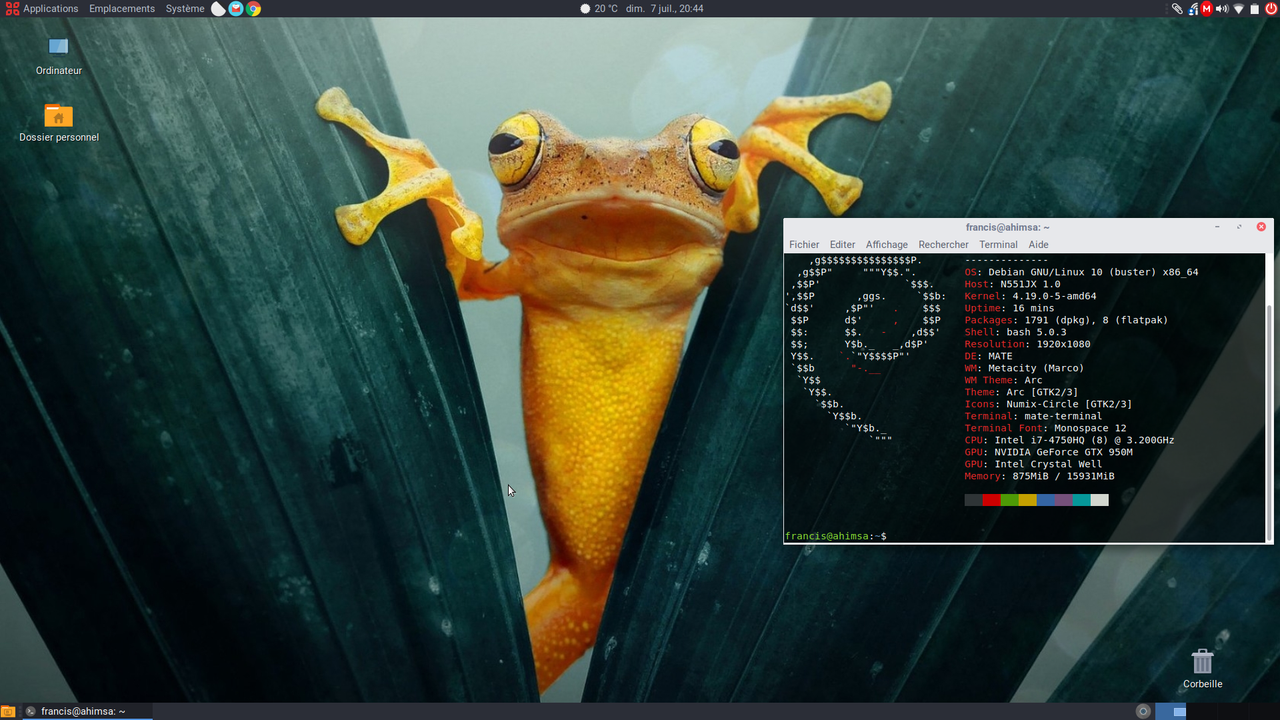Click the red color block in neofetch palette
The height and width of the screenshot is (720, 1280).
pos(992,500)
